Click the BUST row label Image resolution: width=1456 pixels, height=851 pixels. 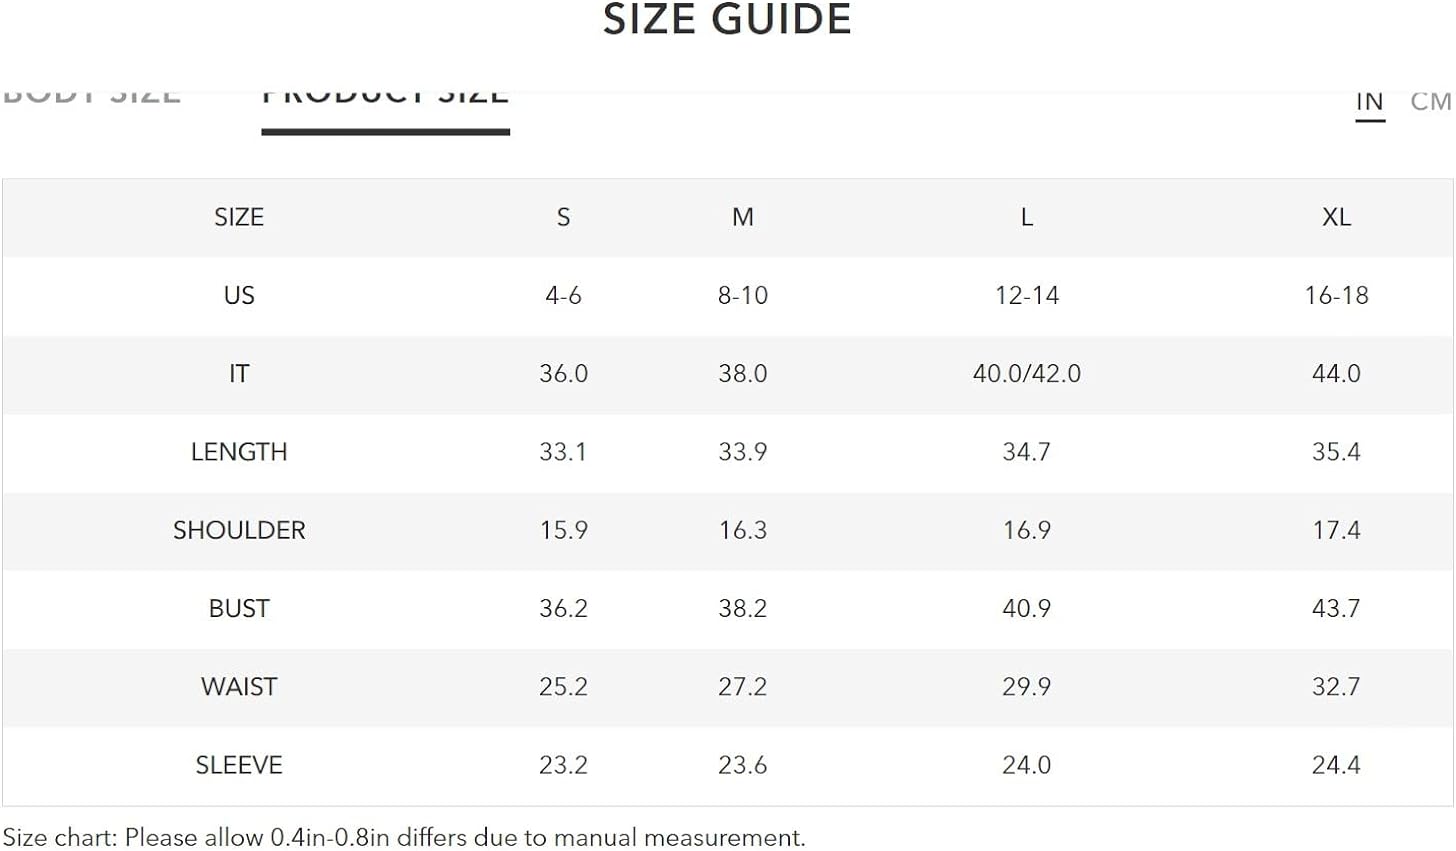(239, 608)
